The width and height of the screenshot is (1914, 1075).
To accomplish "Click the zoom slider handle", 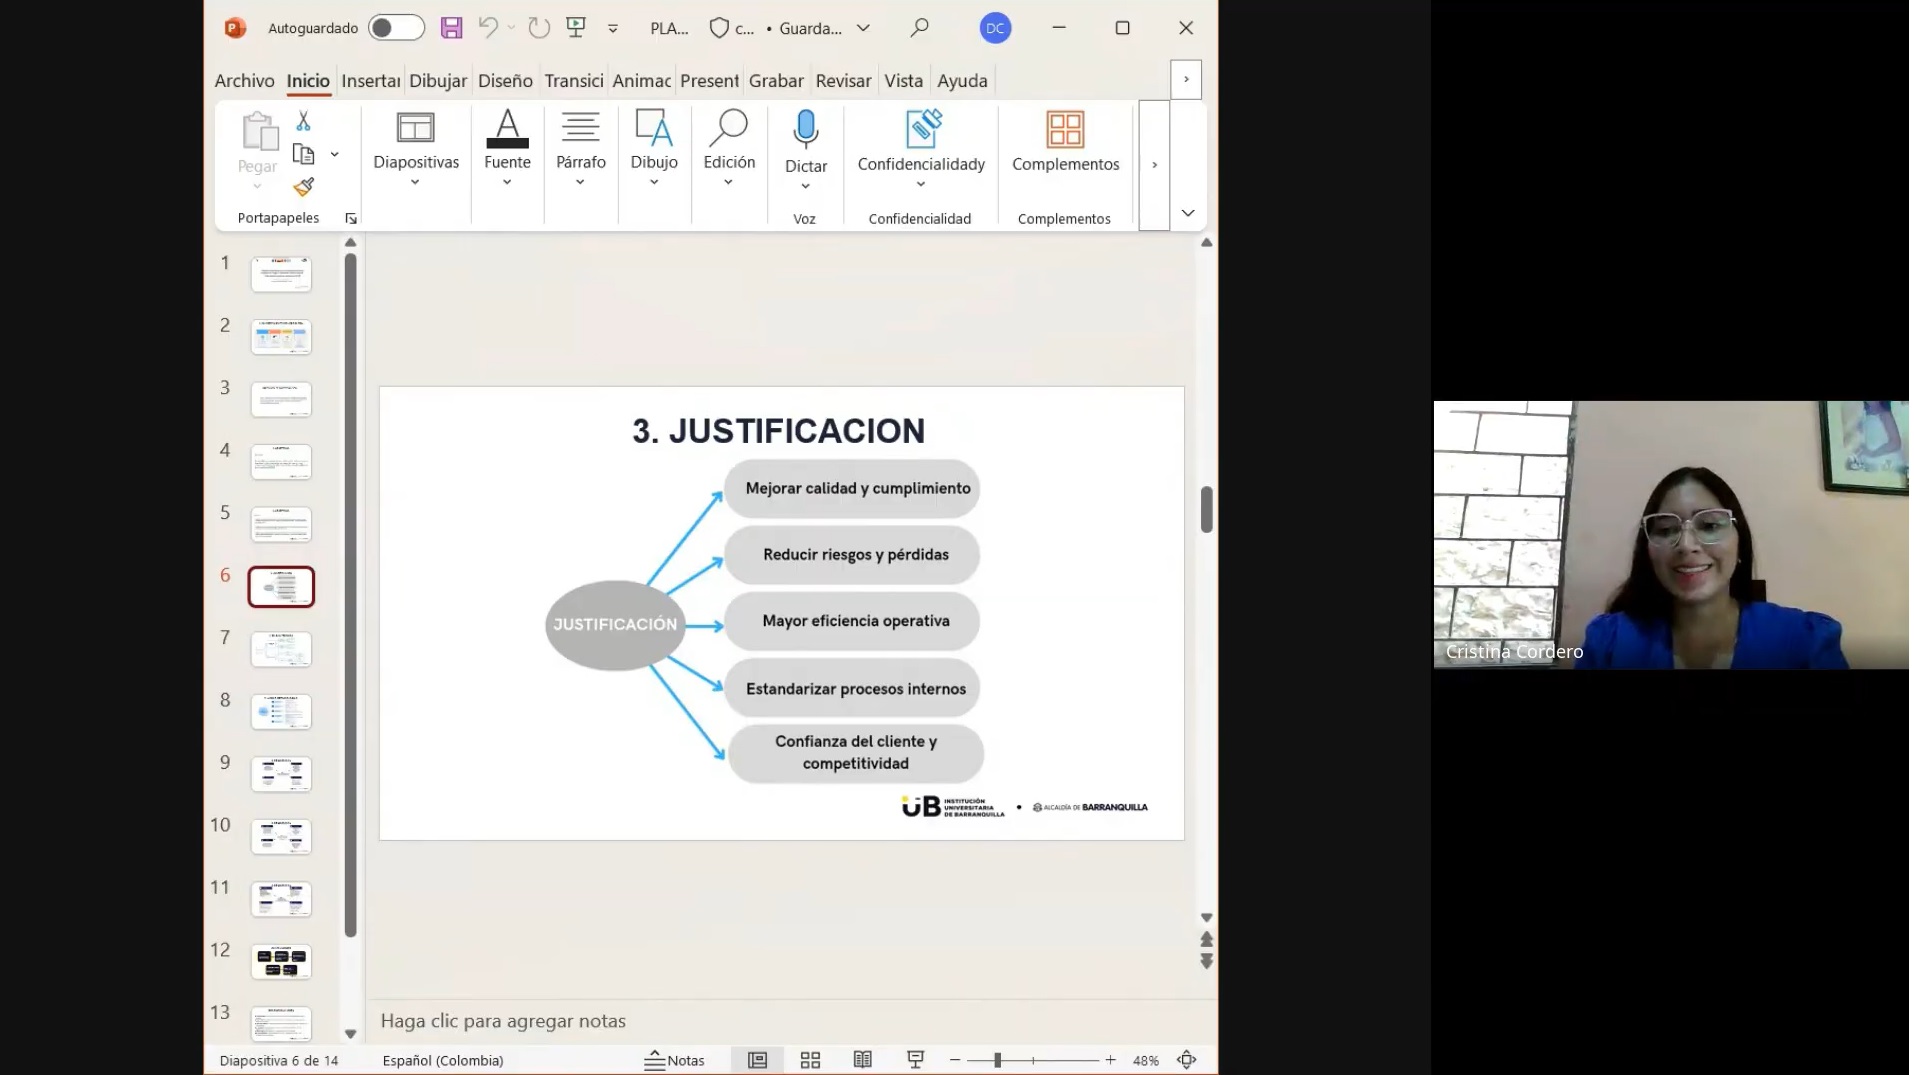I will [x=997, y=1060].
